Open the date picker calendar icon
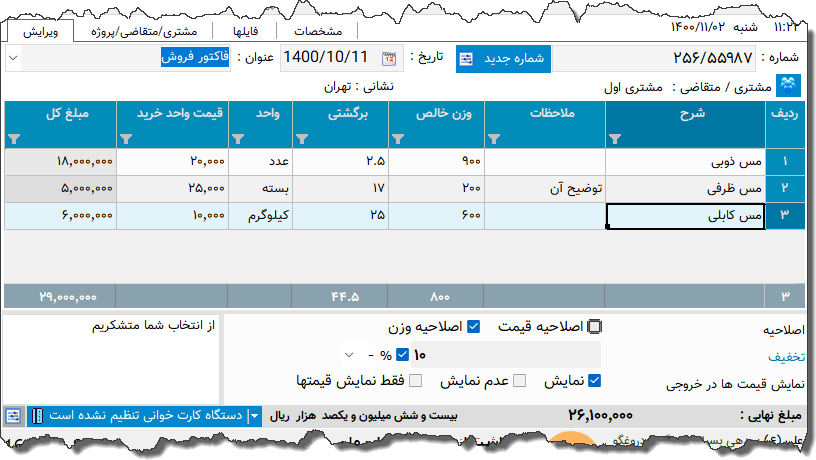This screenshot has width=816, height=460. 389,58
